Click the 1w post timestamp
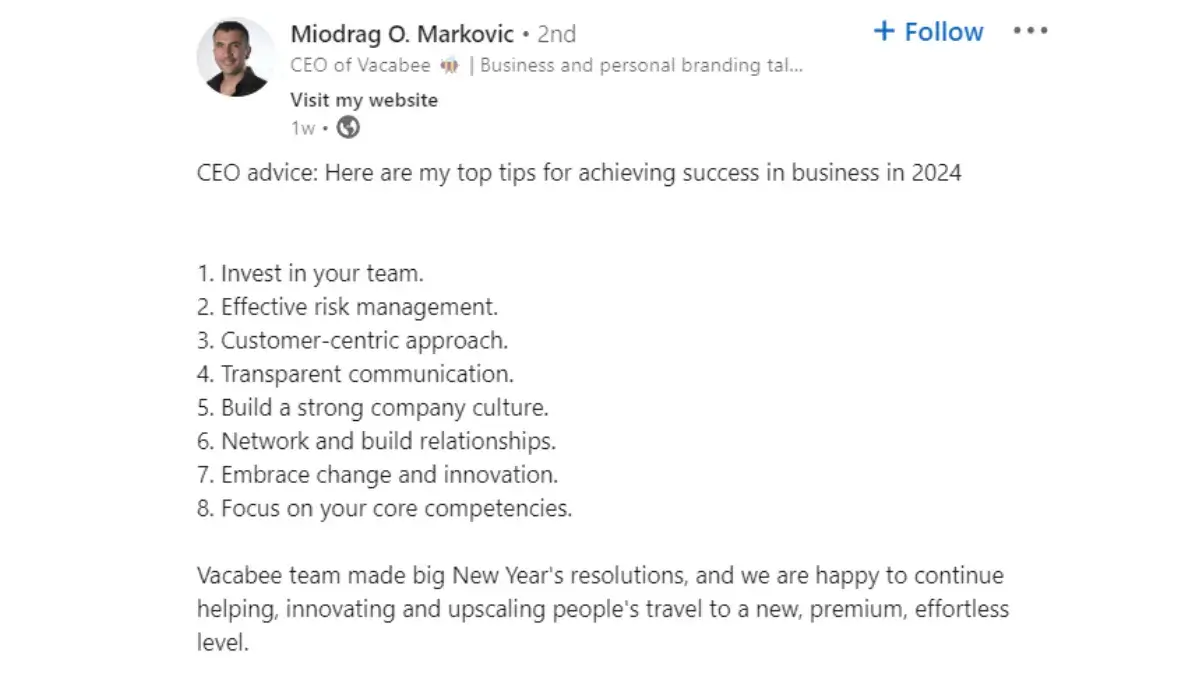This screenshot has width=1200, height=675. tap(302, 127)
